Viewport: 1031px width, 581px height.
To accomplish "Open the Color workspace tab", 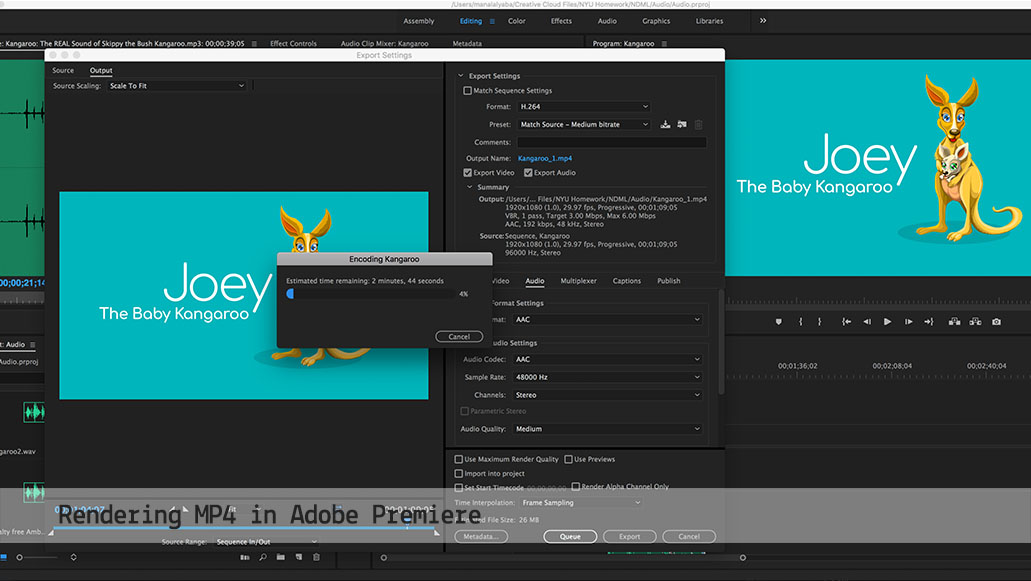I will [x=517, y=21].
